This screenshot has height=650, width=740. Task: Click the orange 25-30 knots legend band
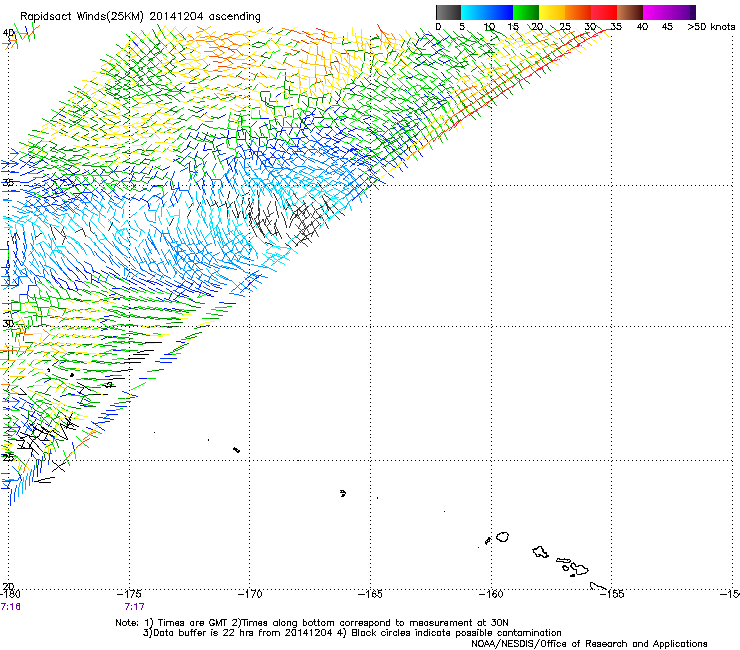[578, 12]
